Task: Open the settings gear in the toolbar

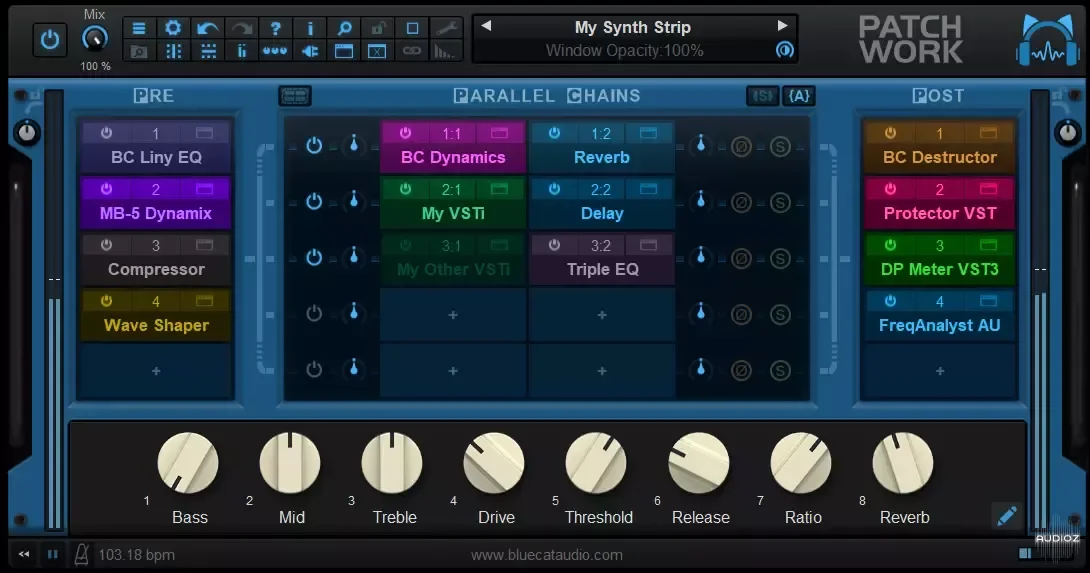Action: point(173,28)
